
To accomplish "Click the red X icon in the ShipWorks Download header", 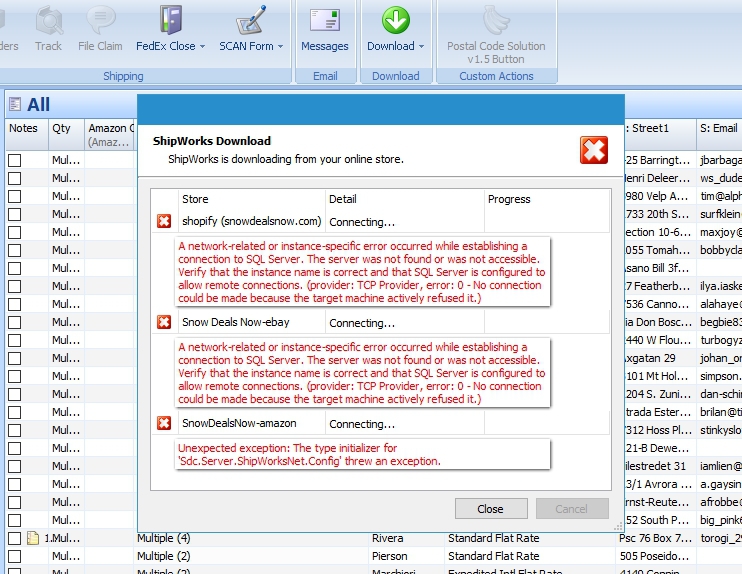I will tap(594, 150).
